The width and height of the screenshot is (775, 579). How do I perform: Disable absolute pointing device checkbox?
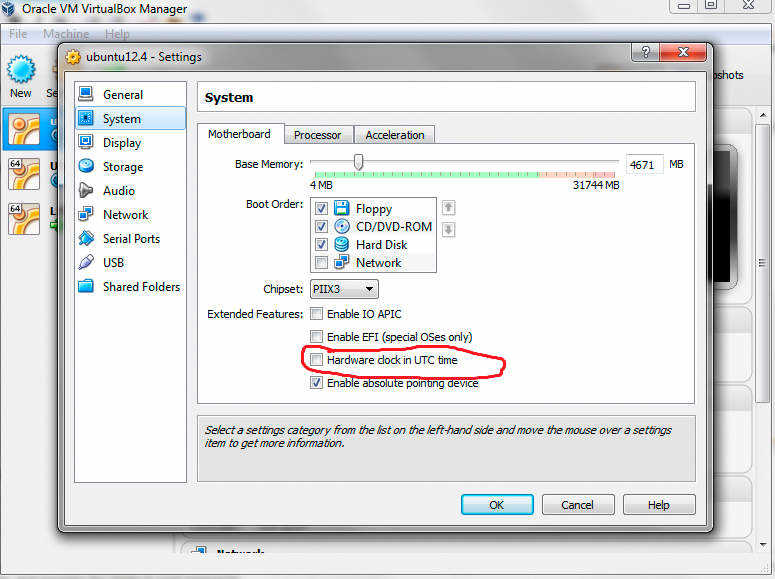click(316, 383)
